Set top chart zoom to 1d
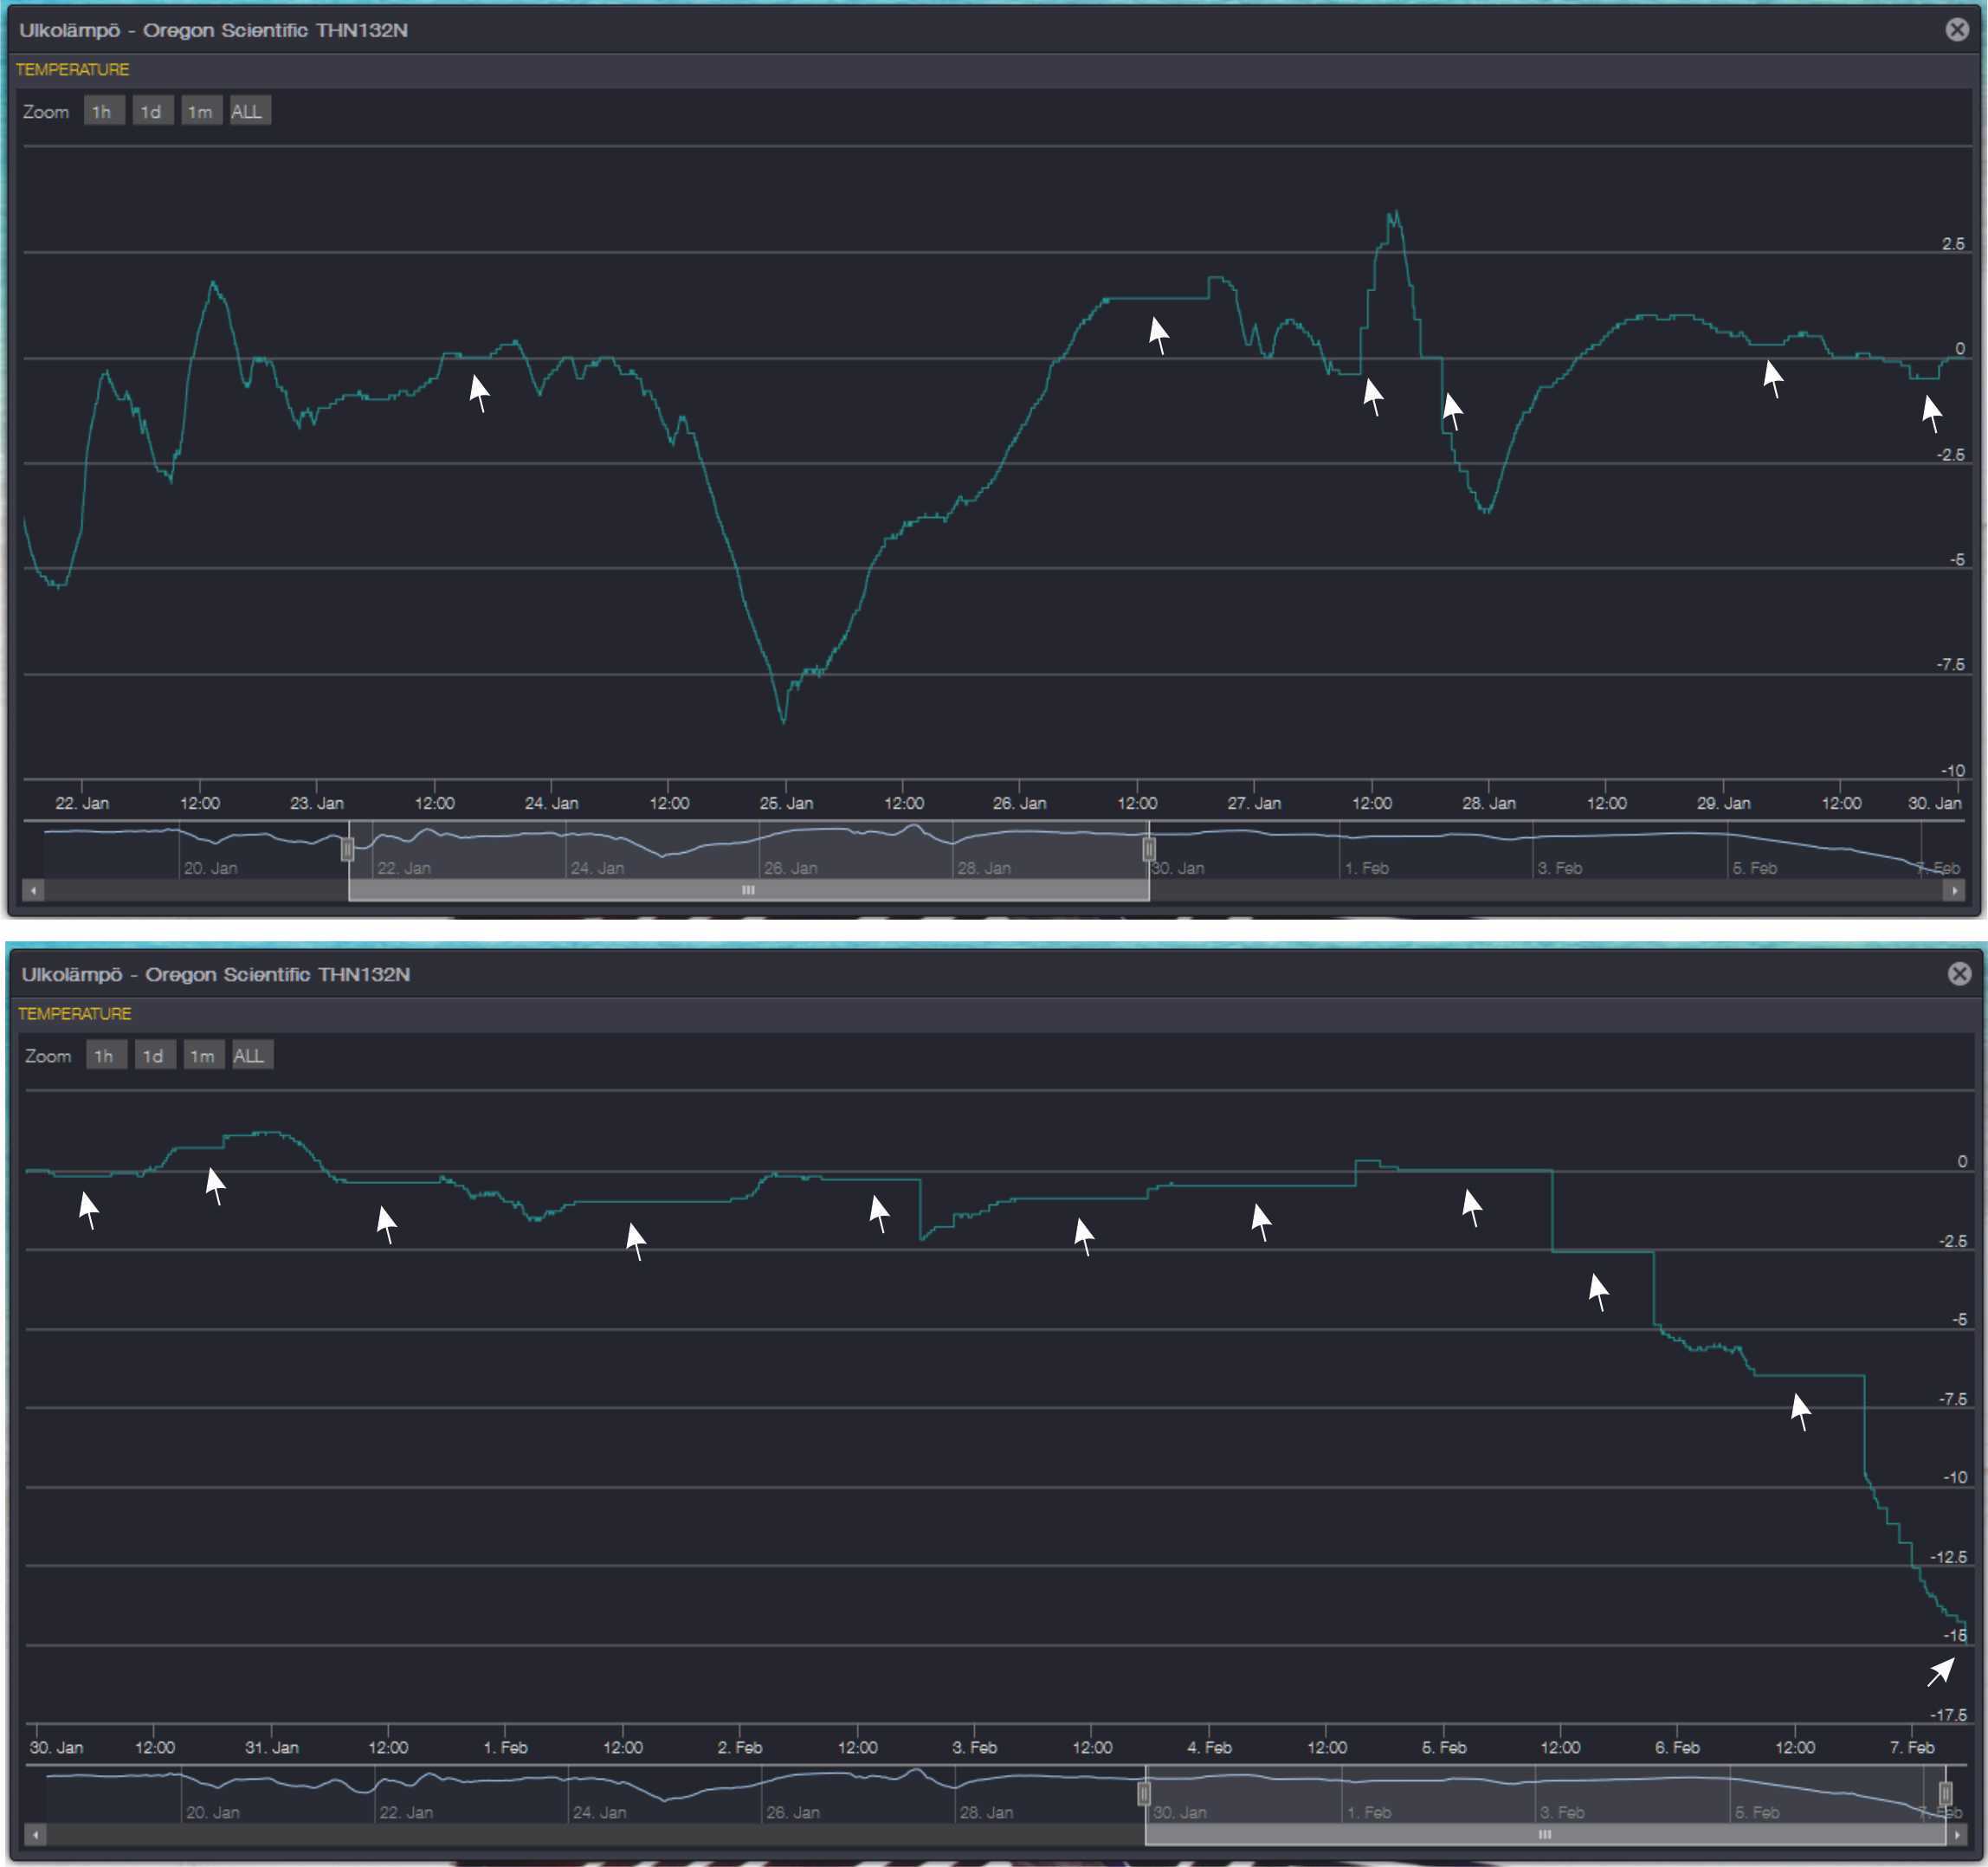Image resolution: width=1988 pixels, height=1867 pixels. click(152, 111)
